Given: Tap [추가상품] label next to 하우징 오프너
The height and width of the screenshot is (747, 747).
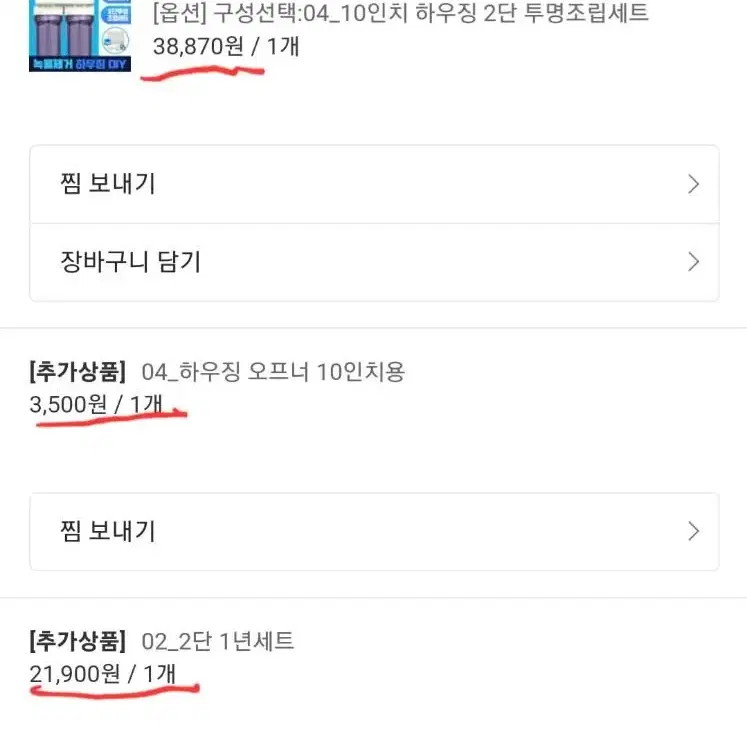Looking at the screenshot, I should [78, 372].
